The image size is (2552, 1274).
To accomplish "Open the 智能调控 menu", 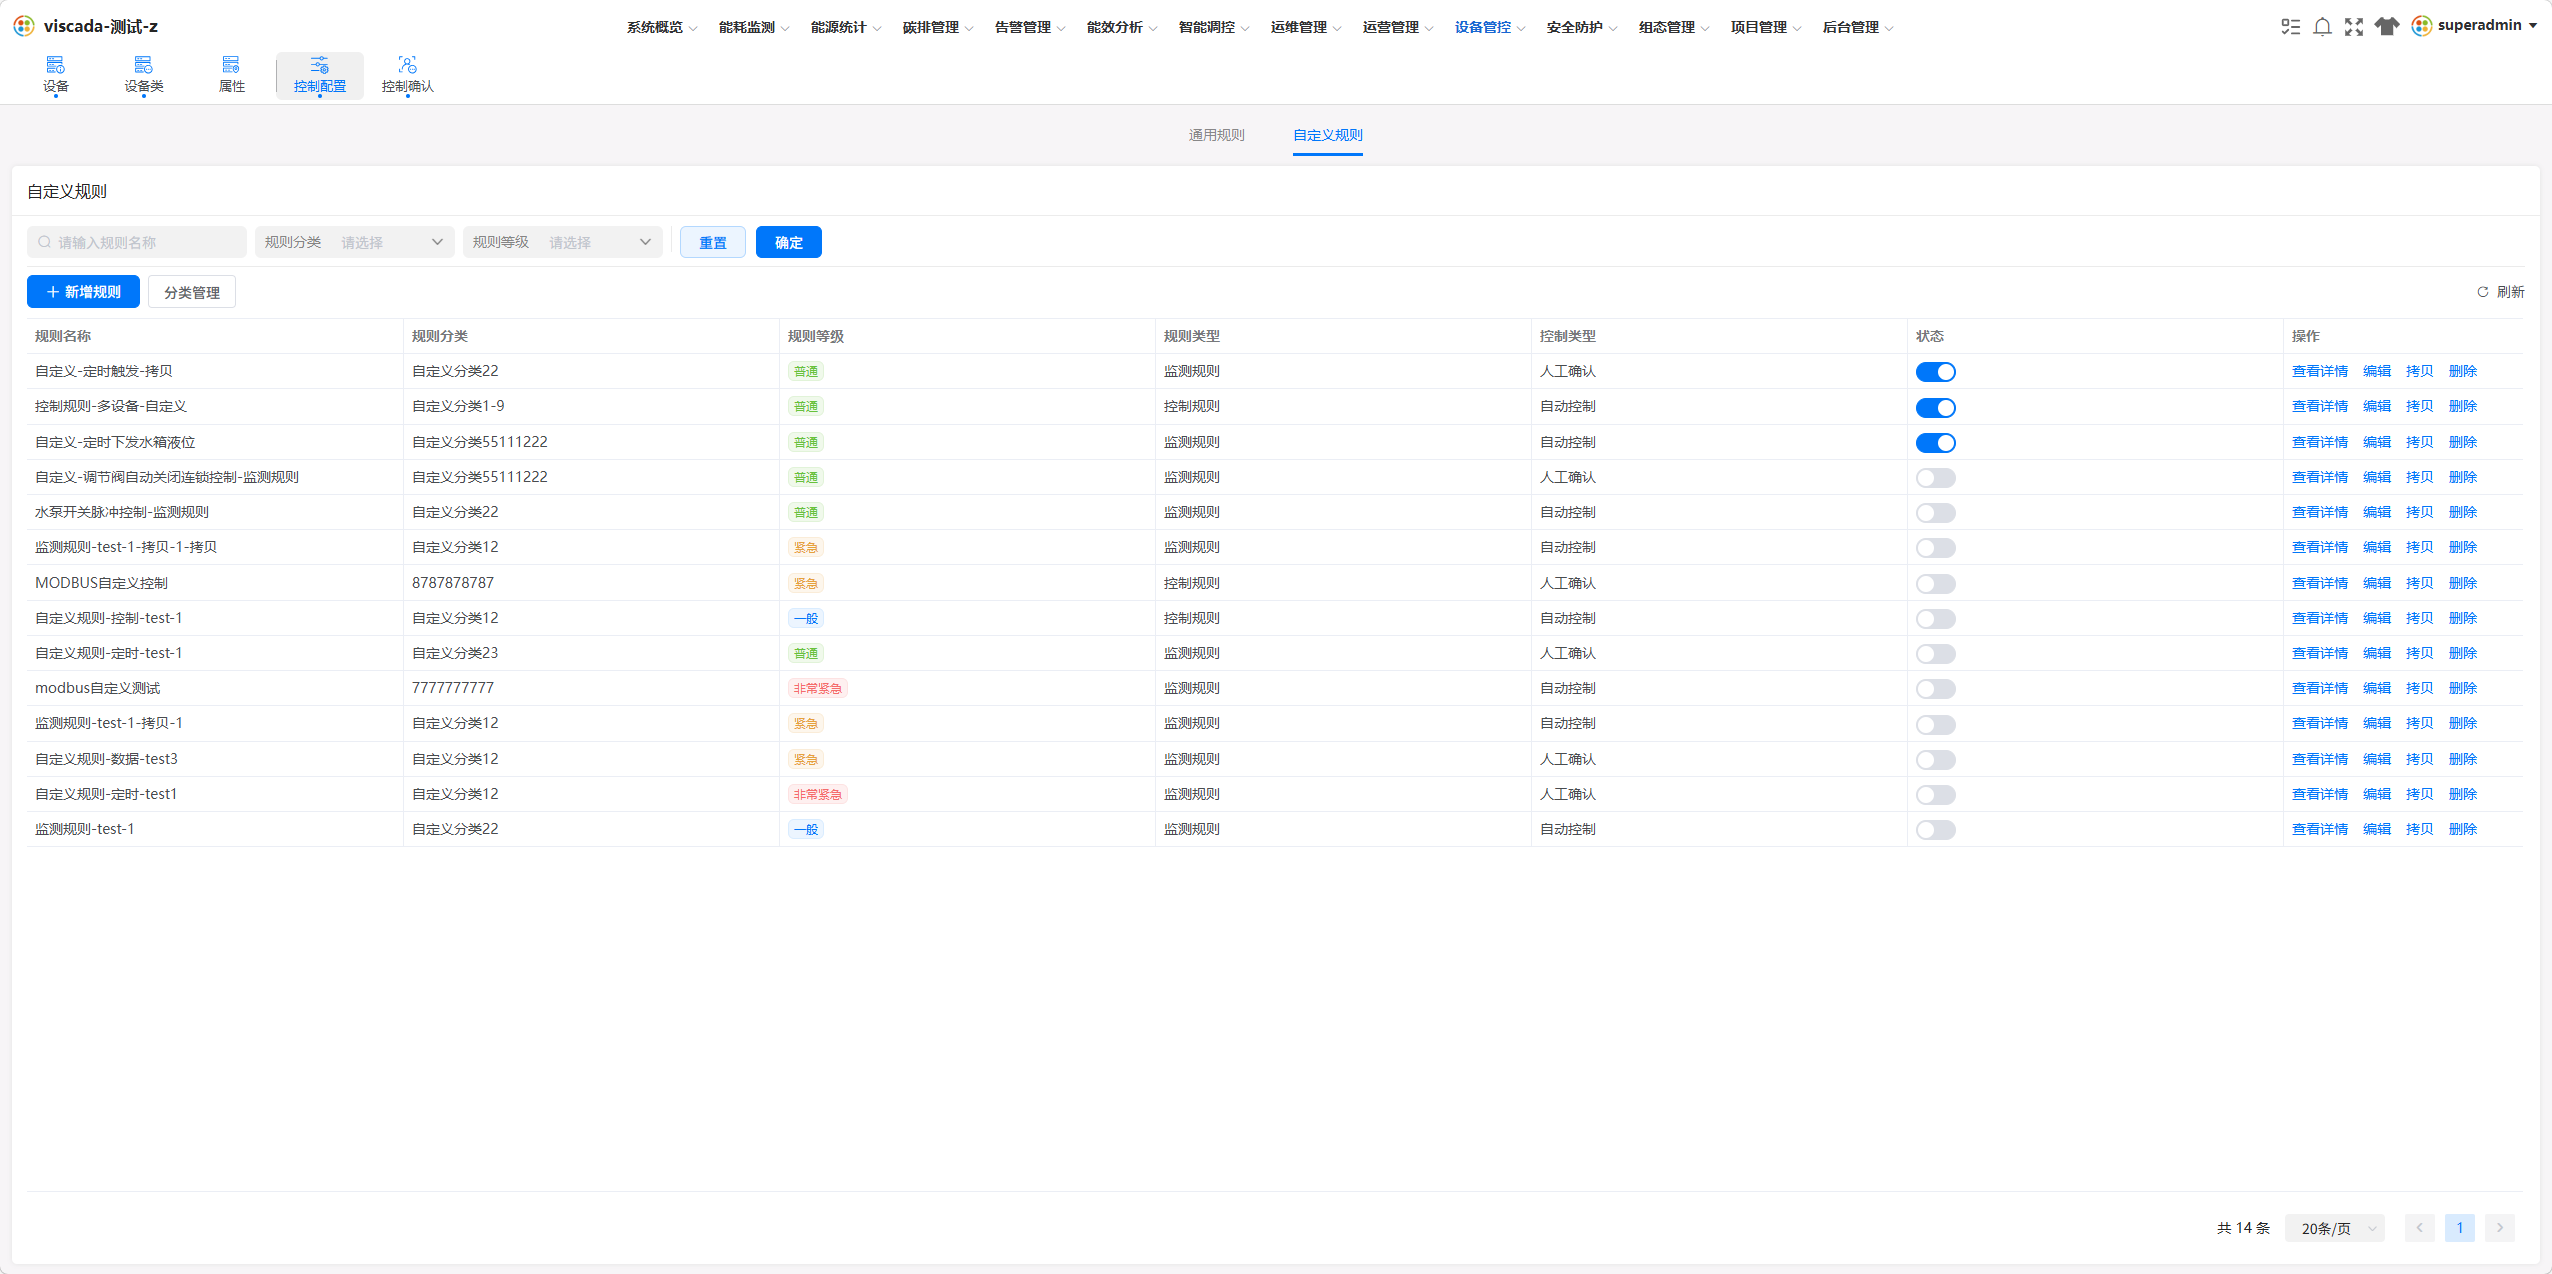I will click(x=1214, y=27).
